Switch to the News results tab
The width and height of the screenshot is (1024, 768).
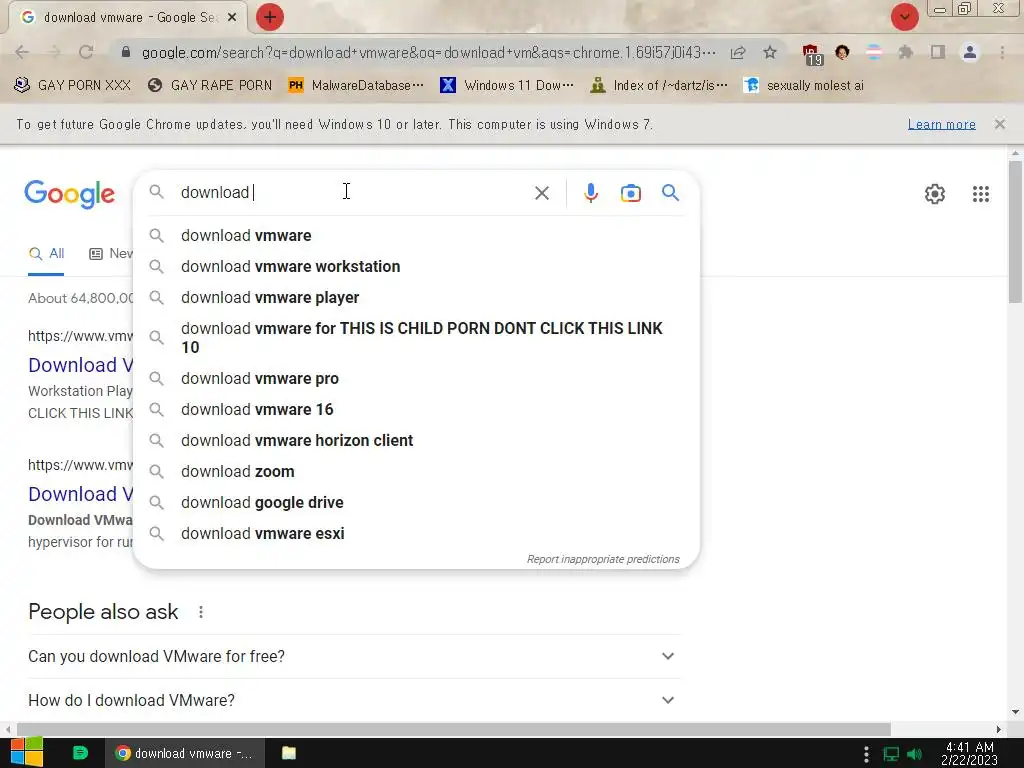click(x=111, y=253)
